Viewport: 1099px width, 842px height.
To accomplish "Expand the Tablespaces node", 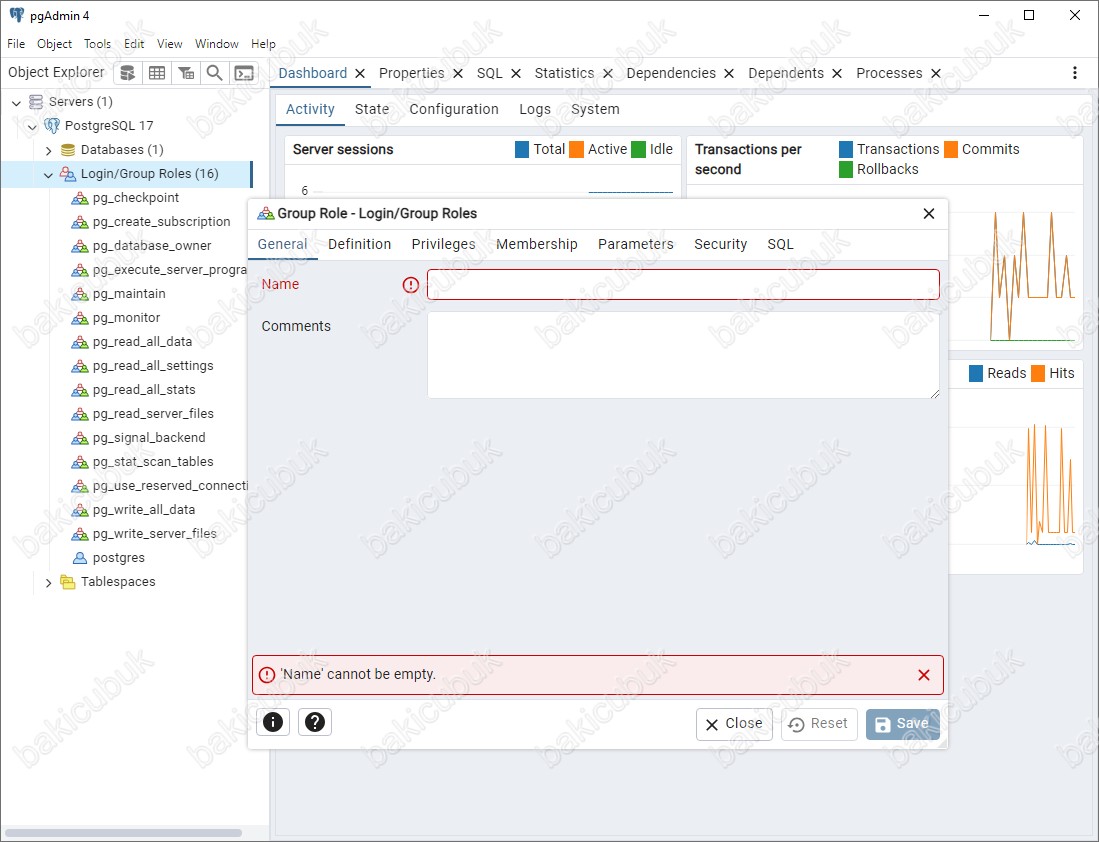I will (x=48, y=583).
